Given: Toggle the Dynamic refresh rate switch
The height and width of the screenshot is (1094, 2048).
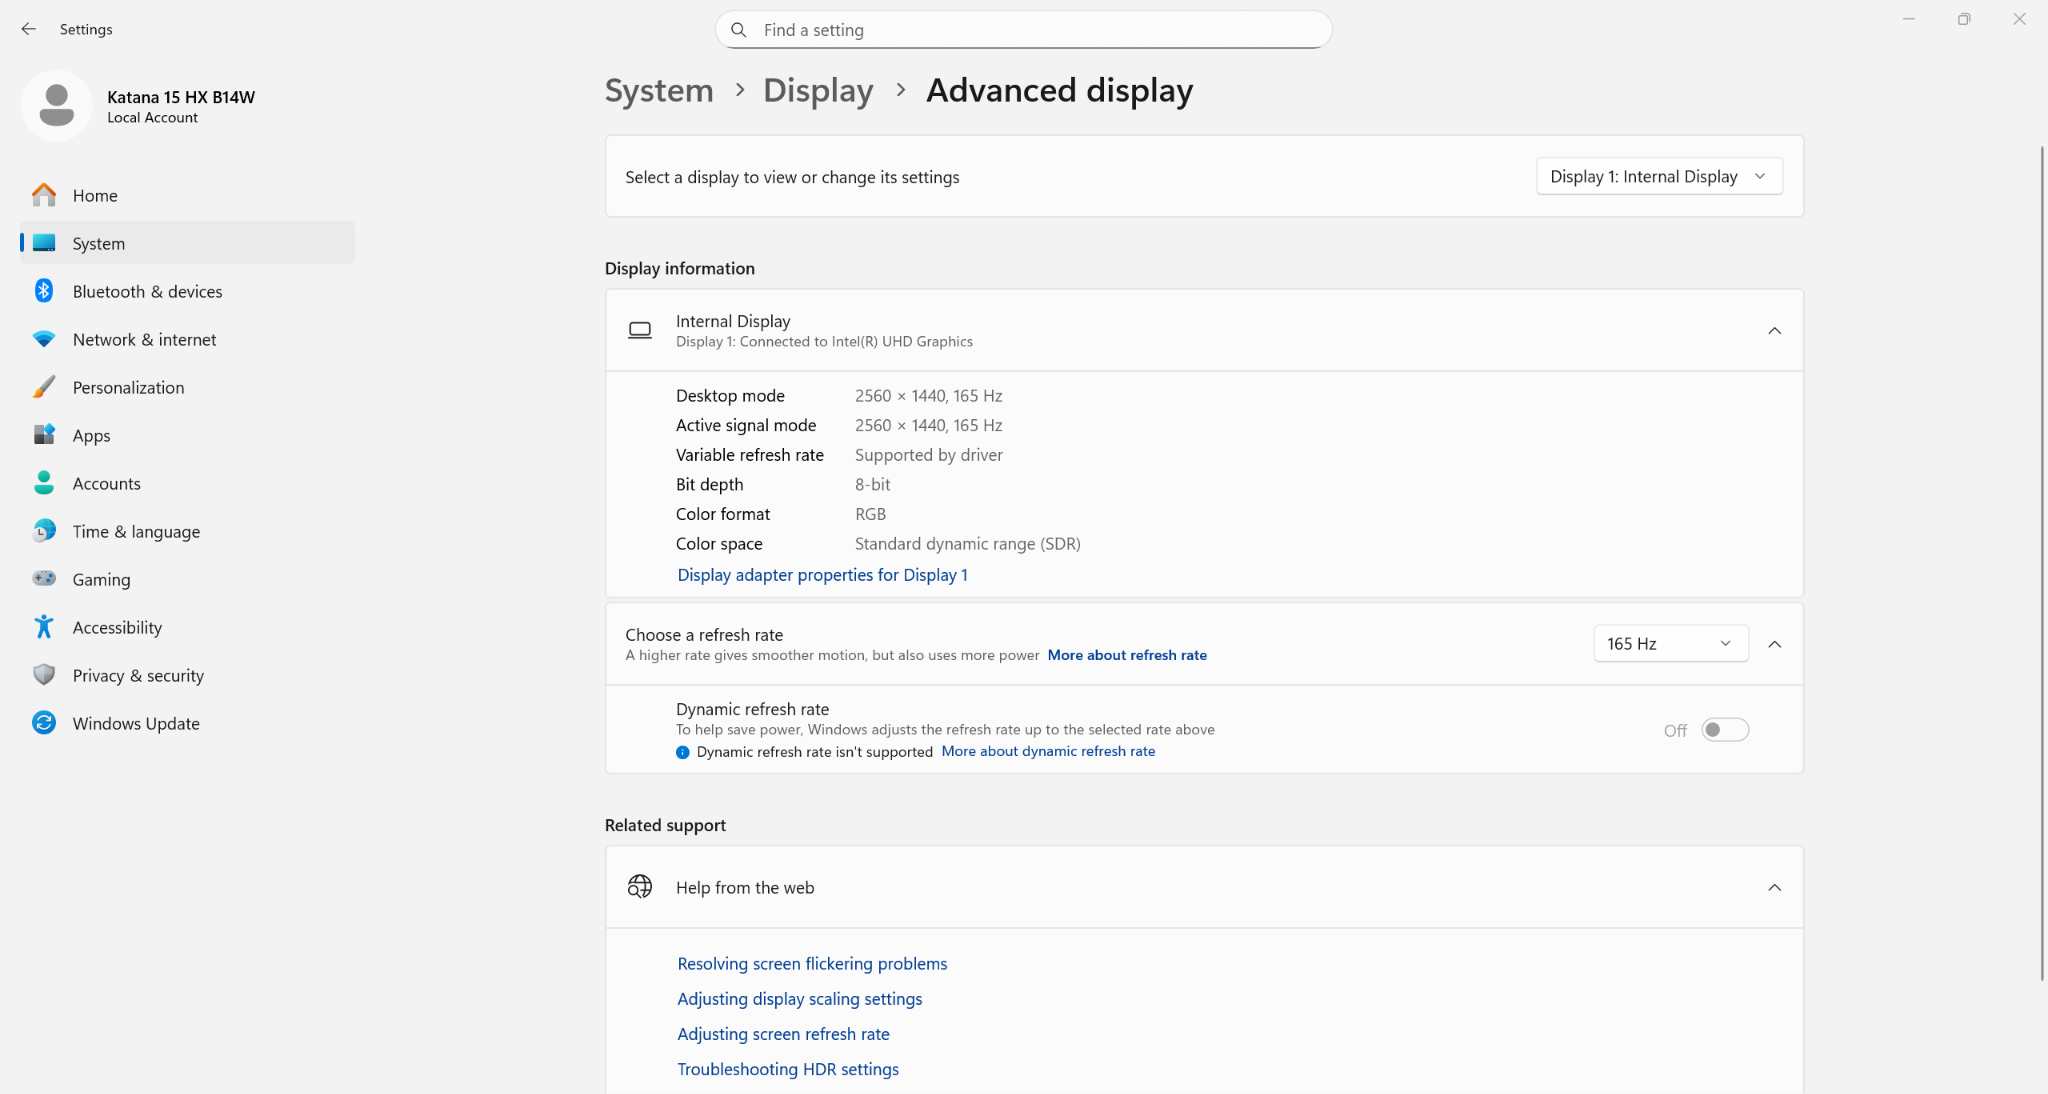Looking at the screenshot, I should (x=1725, y=730).
